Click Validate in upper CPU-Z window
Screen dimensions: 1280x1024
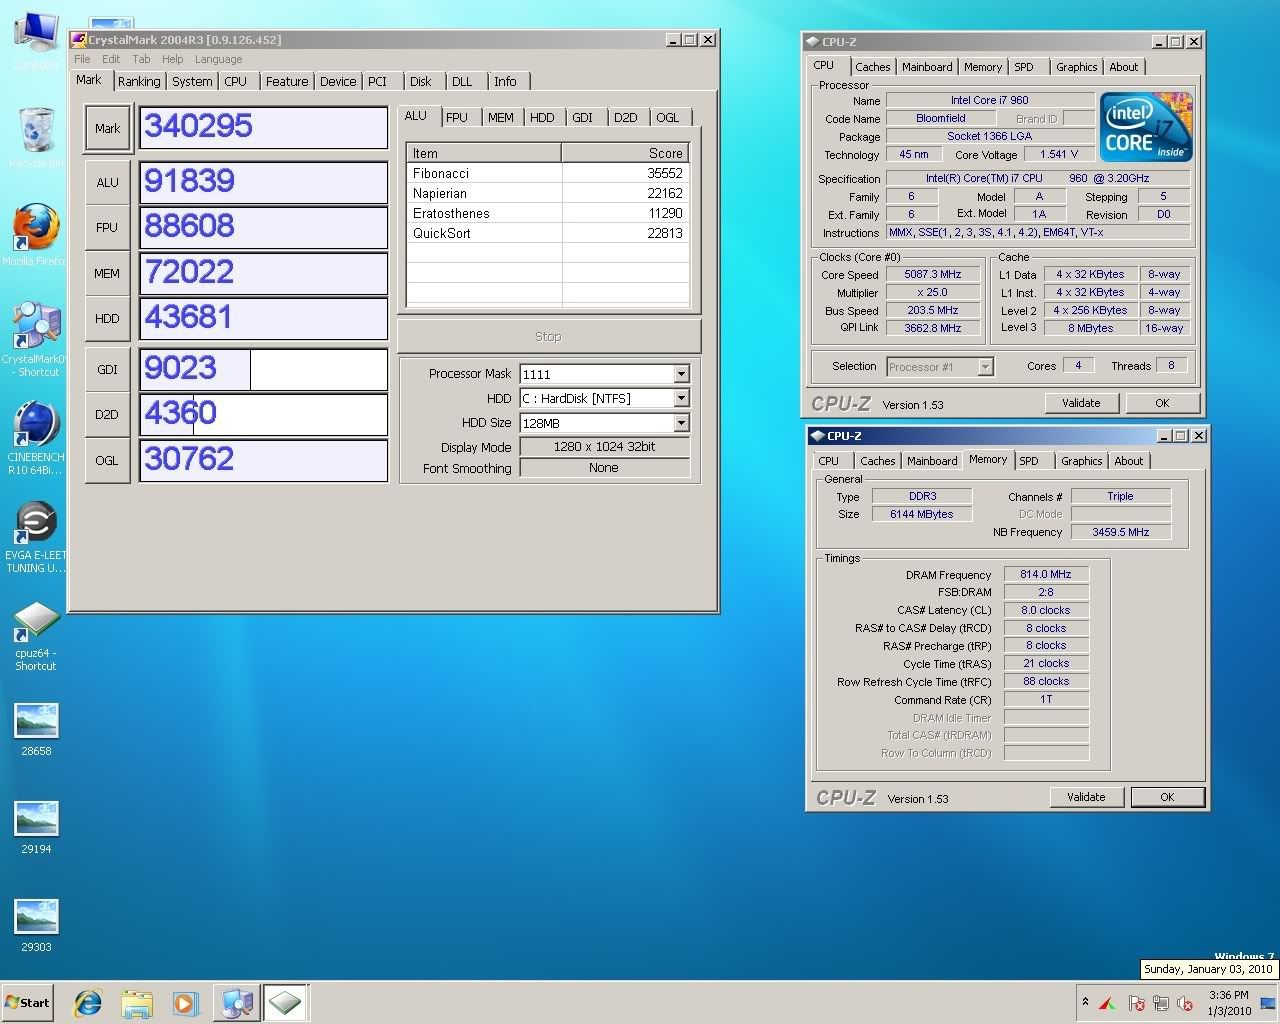point(1081,403)
